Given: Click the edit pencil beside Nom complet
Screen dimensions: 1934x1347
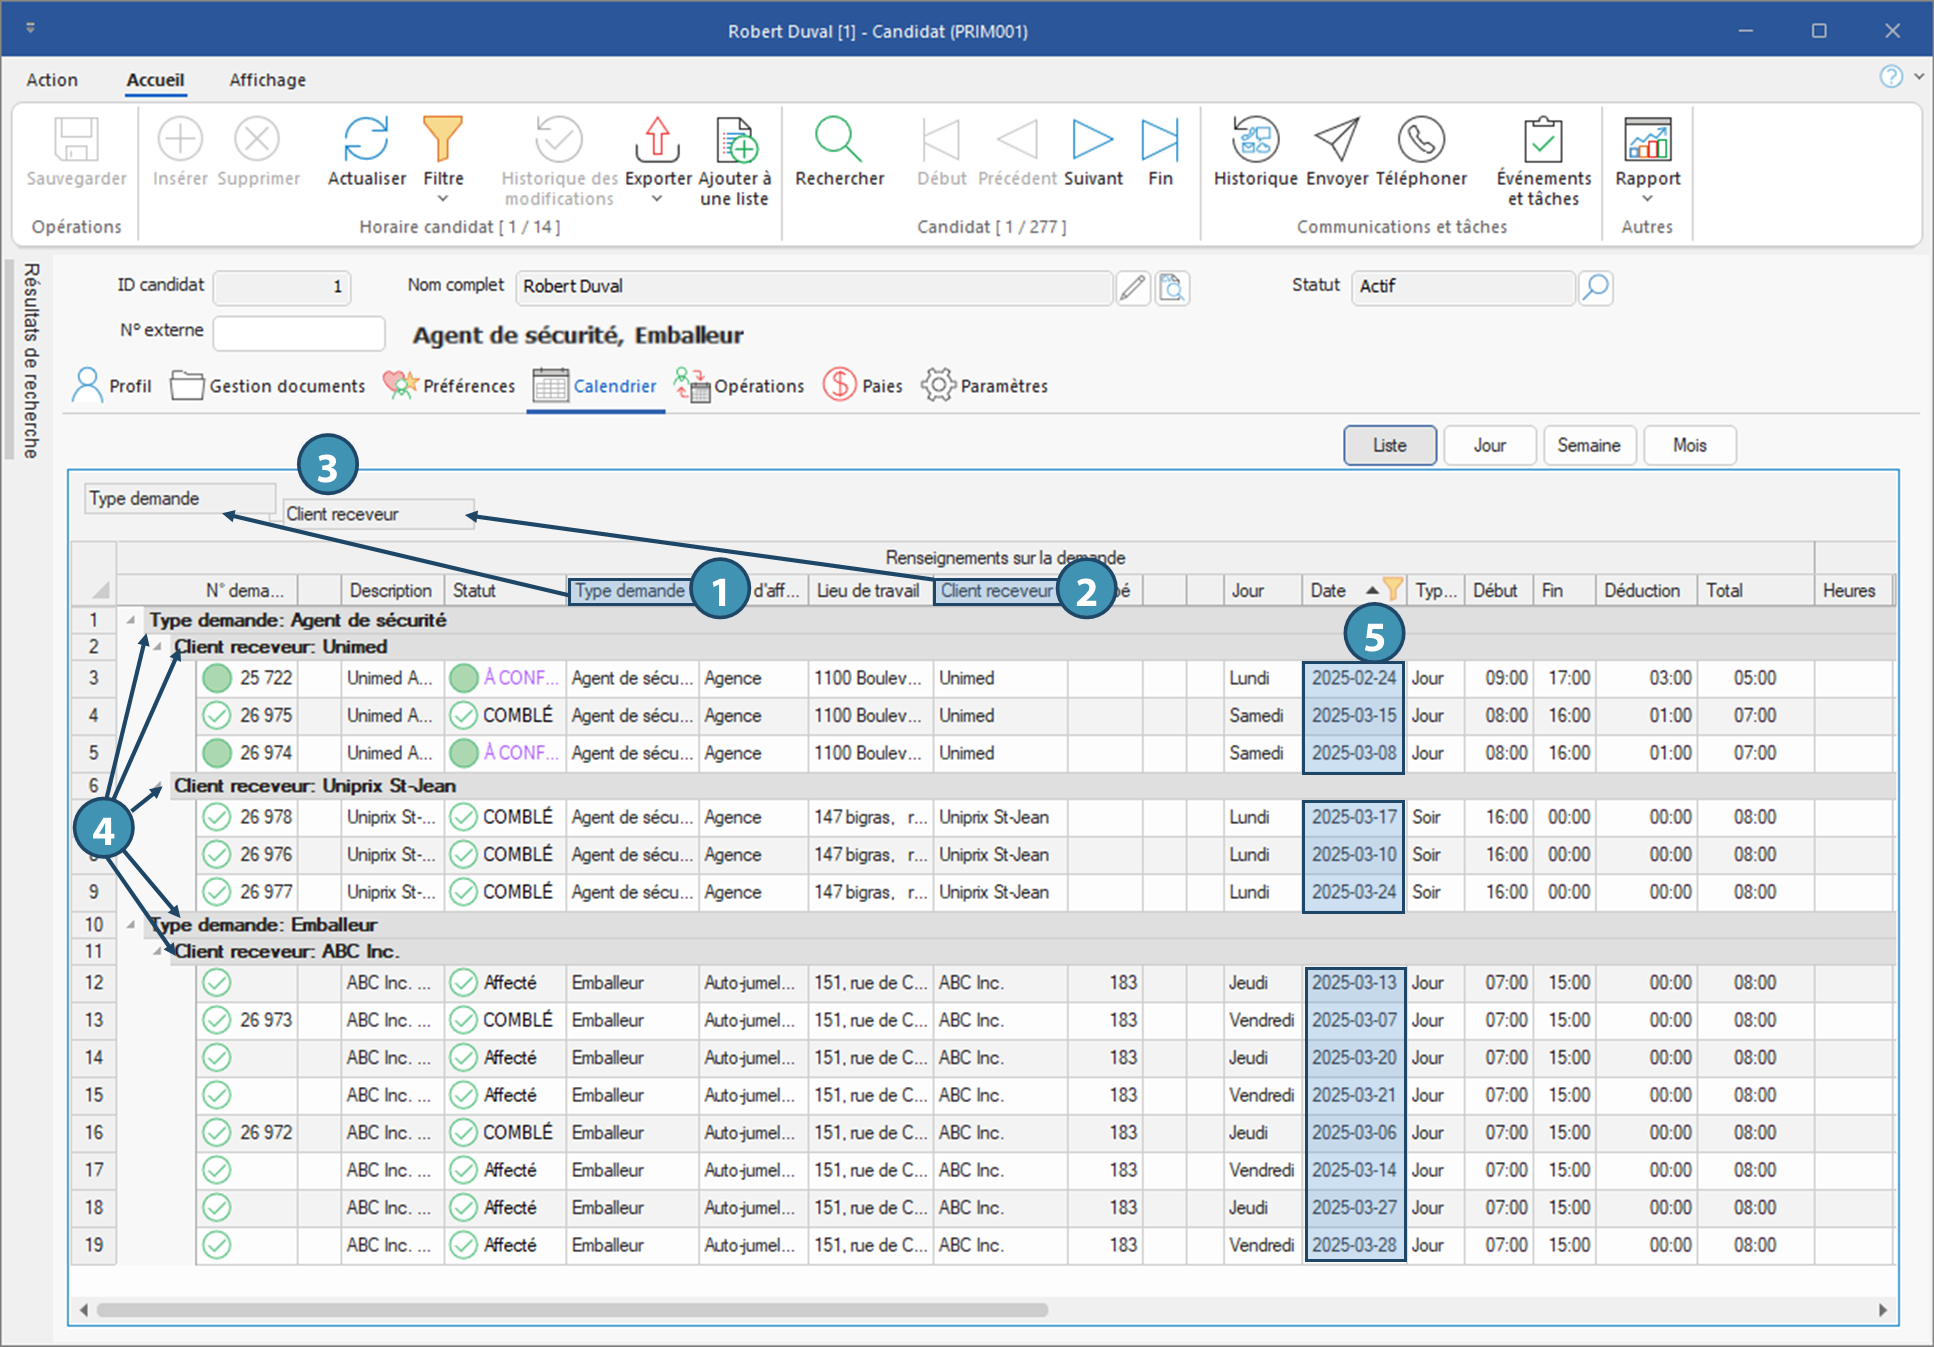Looking at the screenshot, I should (x=1132, y=288).
